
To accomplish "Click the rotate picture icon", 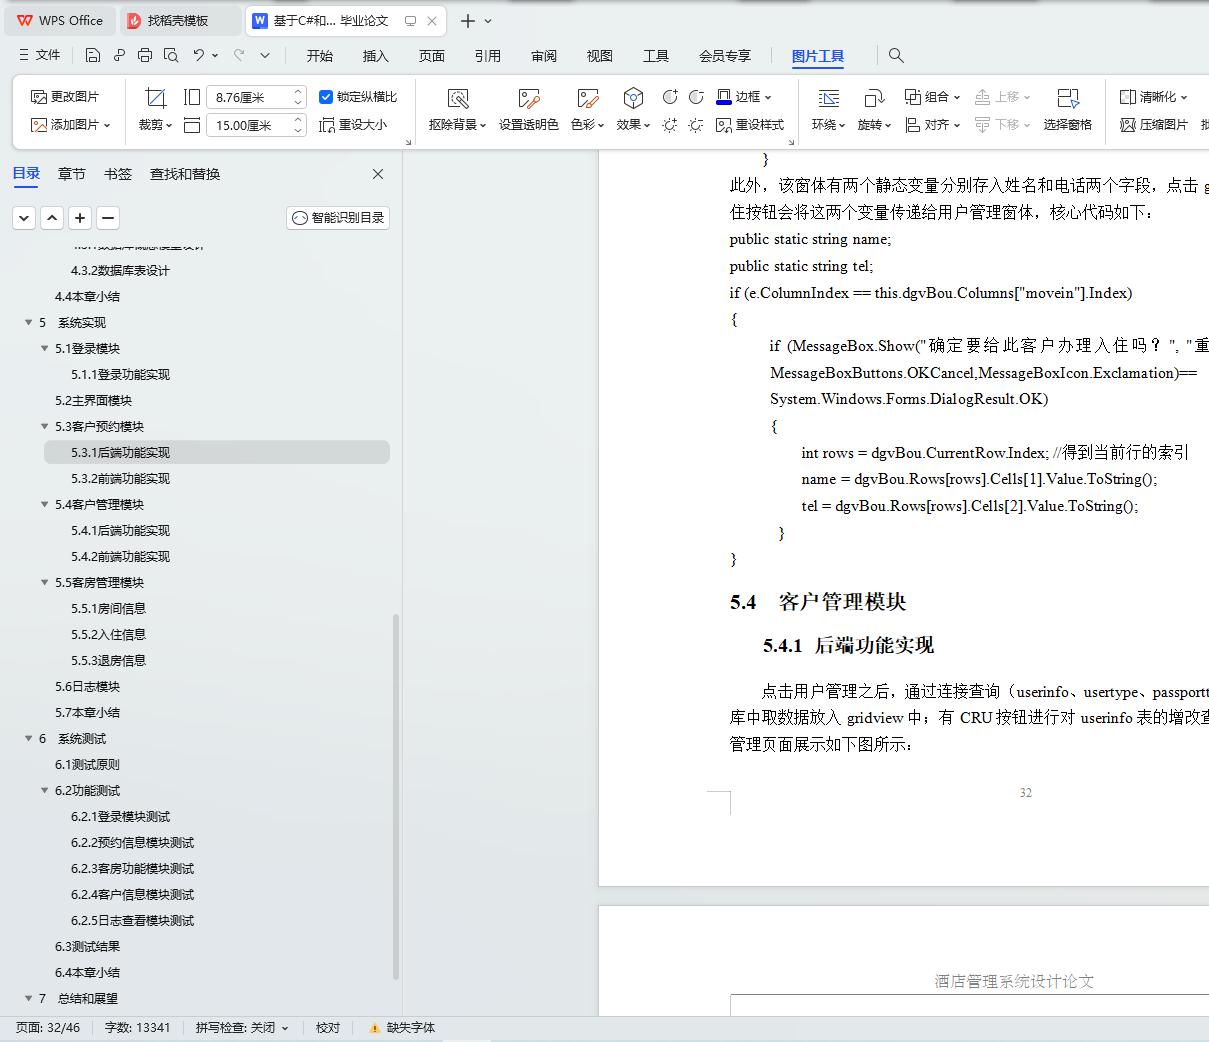I will pyautogui.click(x=874, y=98).
